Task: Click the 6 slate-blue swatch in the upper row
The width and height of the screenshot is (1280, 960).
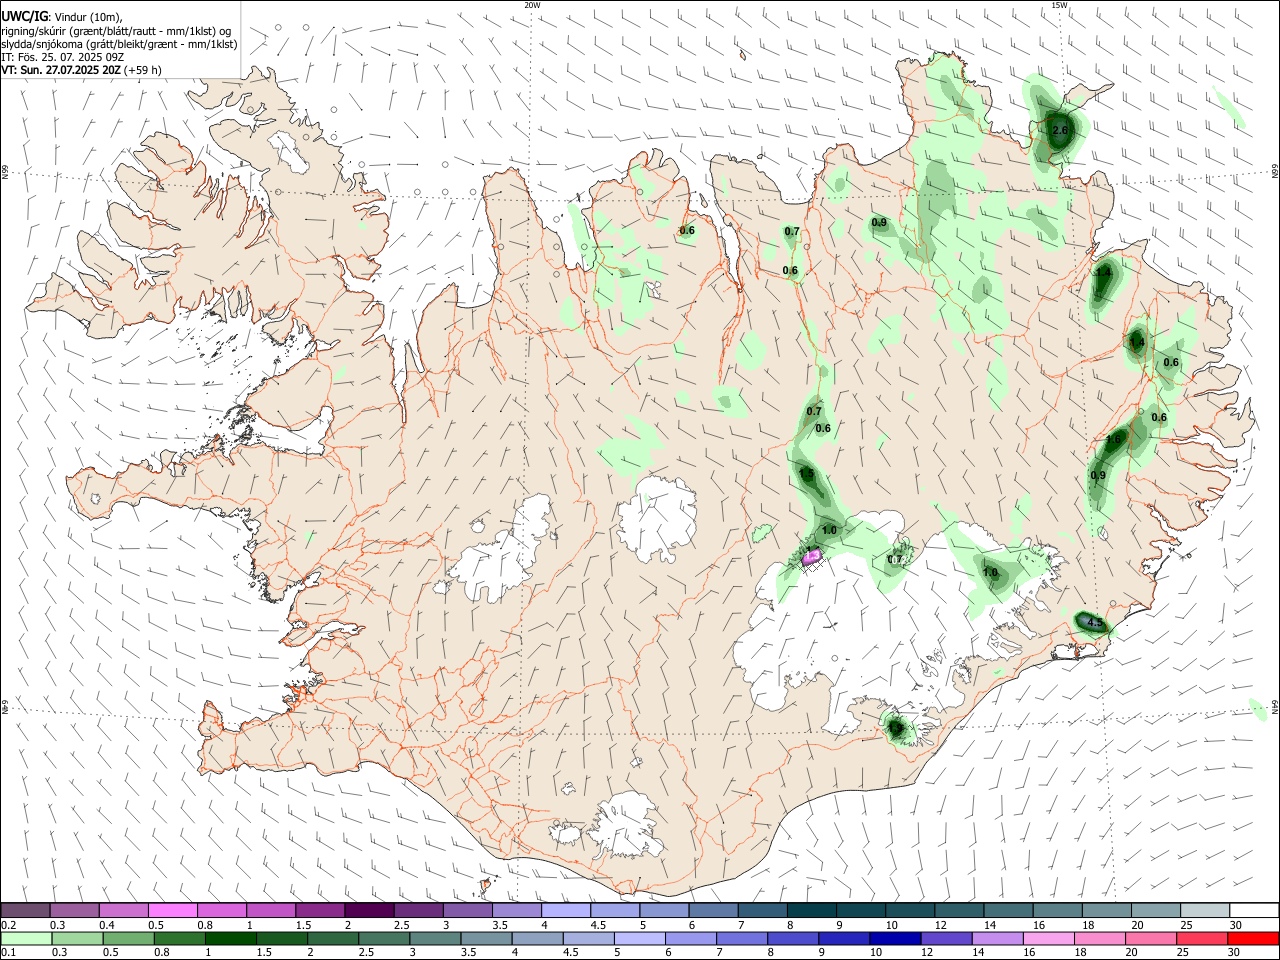Action: (x=713, y=911)
